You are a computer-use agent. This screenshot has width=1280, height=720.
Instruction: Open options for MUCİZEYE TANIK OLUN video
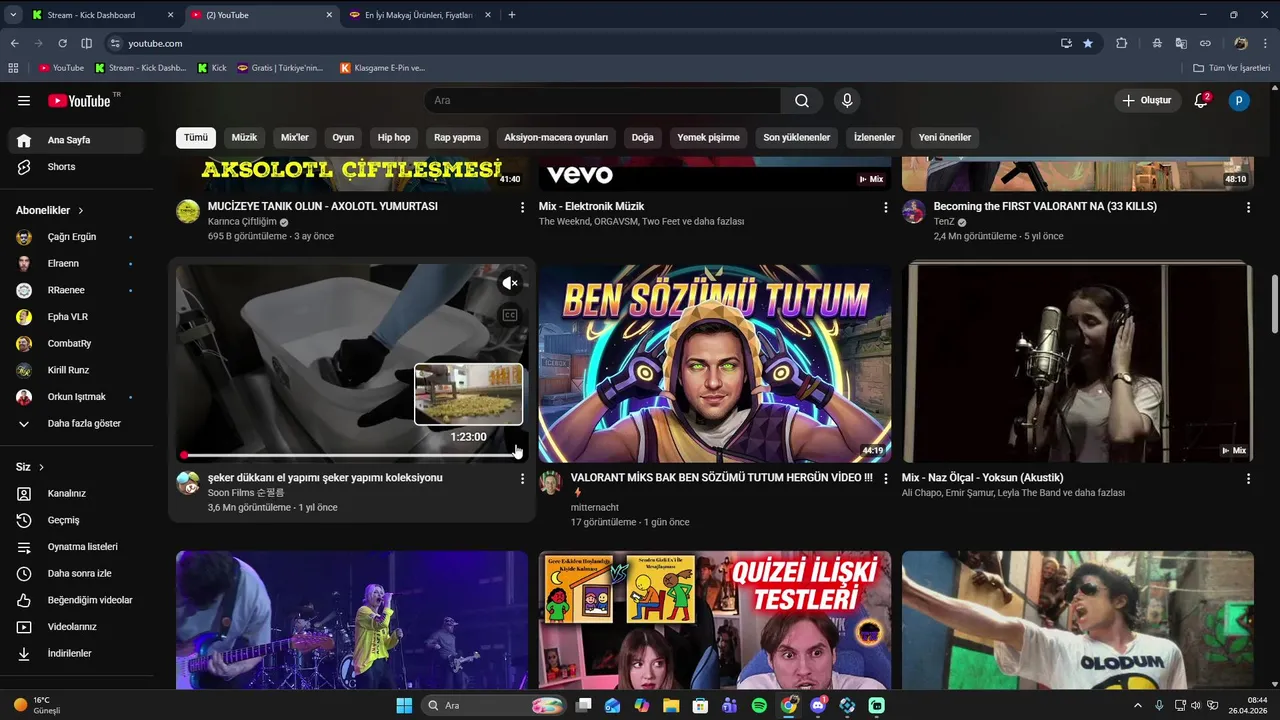pyautogui.click(x=522, y=207)
